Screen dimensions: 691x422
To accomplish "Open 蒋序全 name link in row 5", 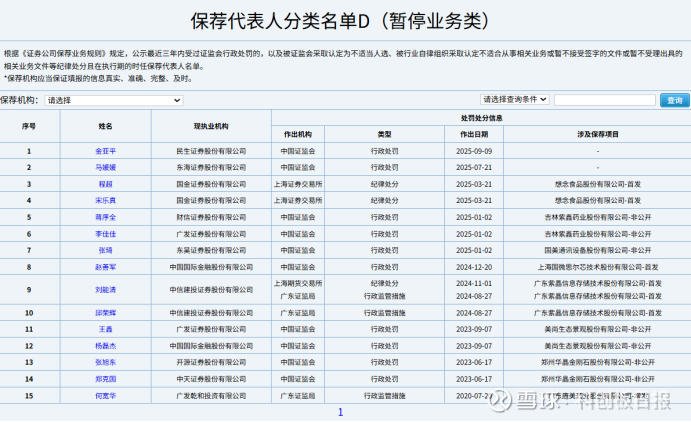I will pos(105,217).
